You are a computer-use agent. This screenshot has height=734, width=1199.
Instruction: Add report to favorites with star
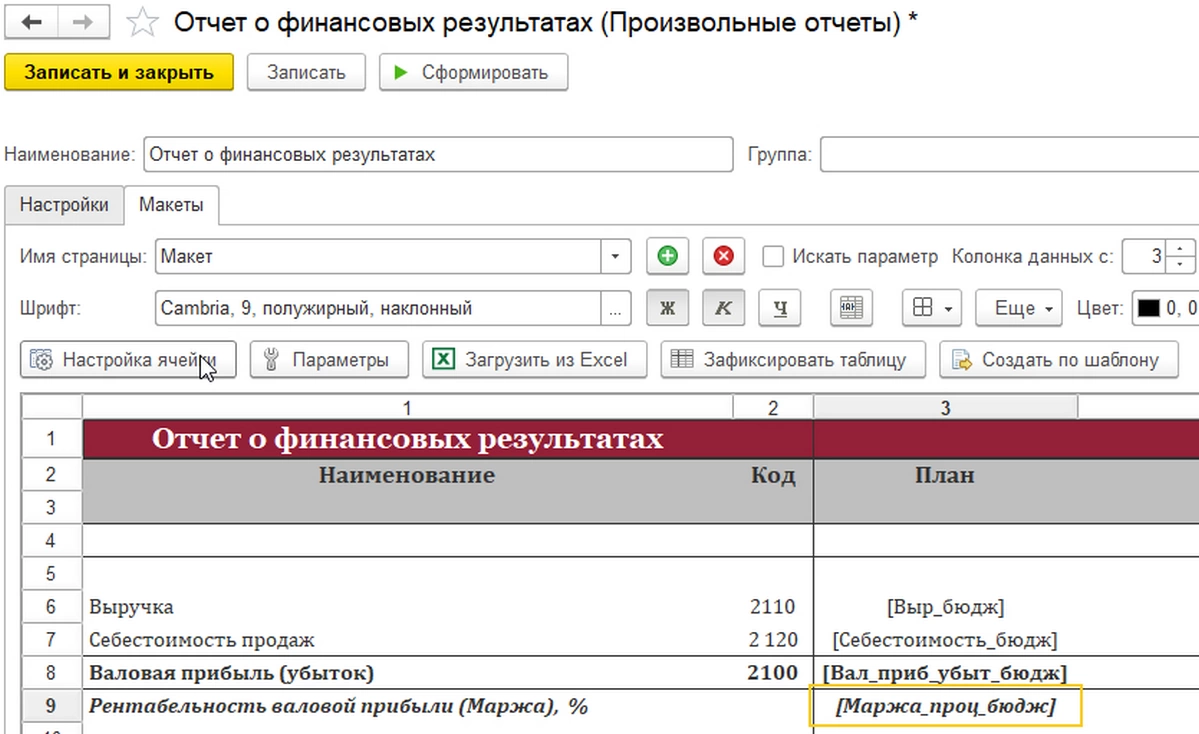[x=142, y=22]
